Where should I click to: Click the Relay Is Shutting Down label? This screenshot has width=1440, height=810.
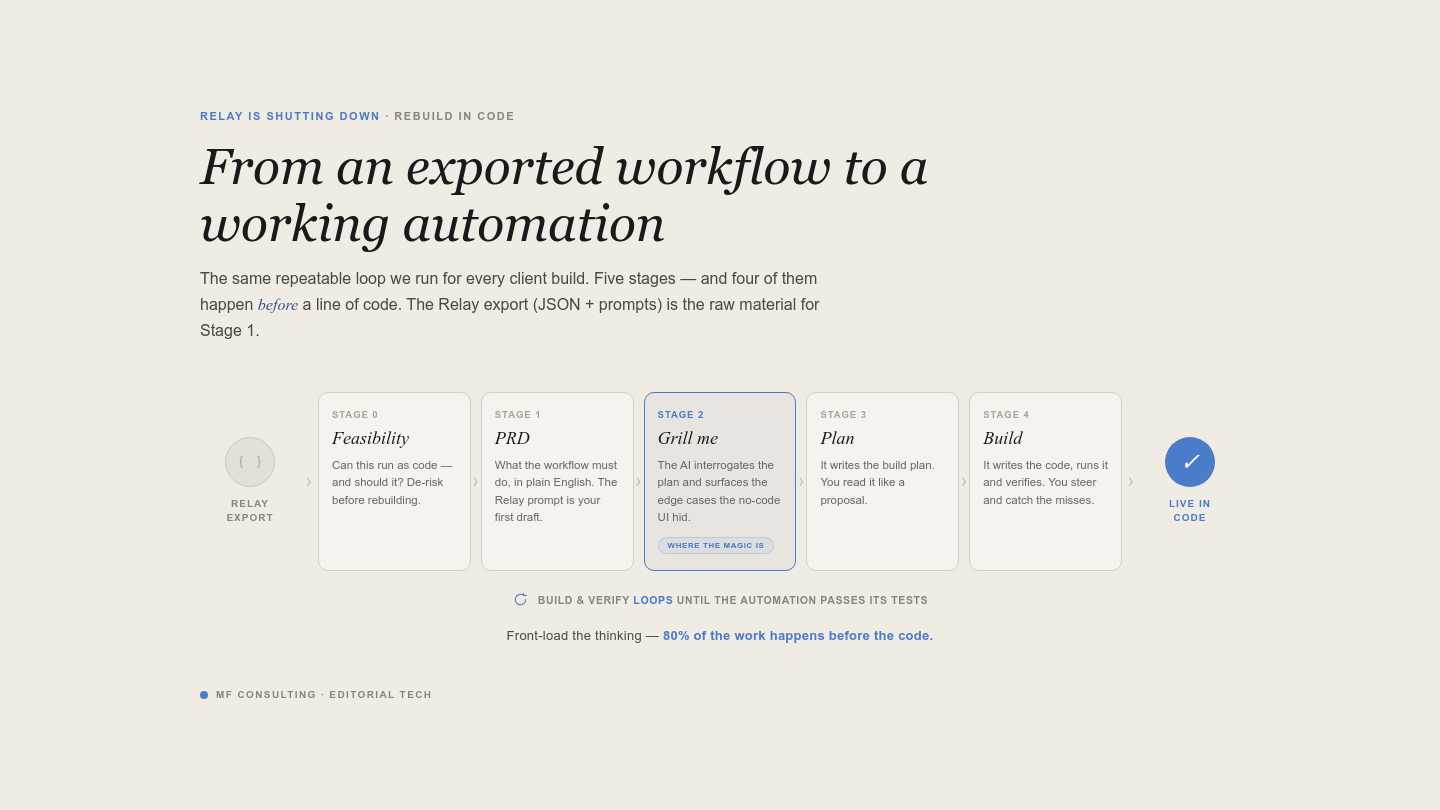[x=290, y=116]
